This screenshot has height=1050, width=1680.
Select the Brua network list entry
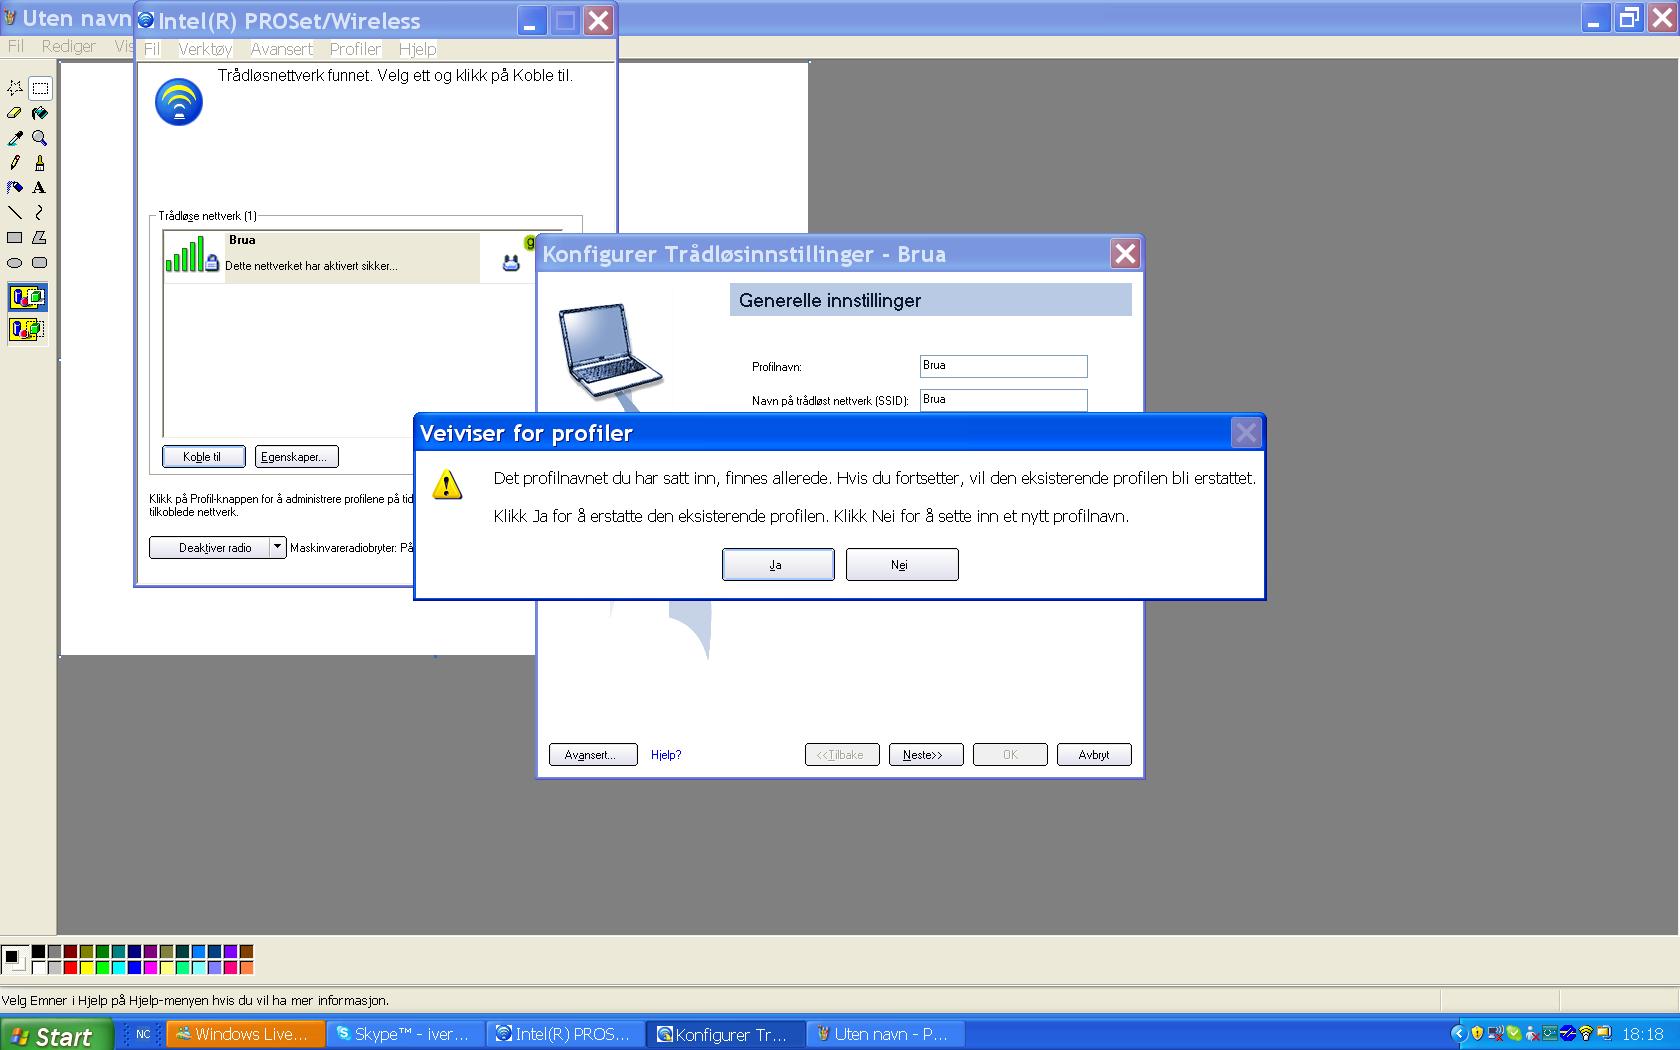coord(348,258)
